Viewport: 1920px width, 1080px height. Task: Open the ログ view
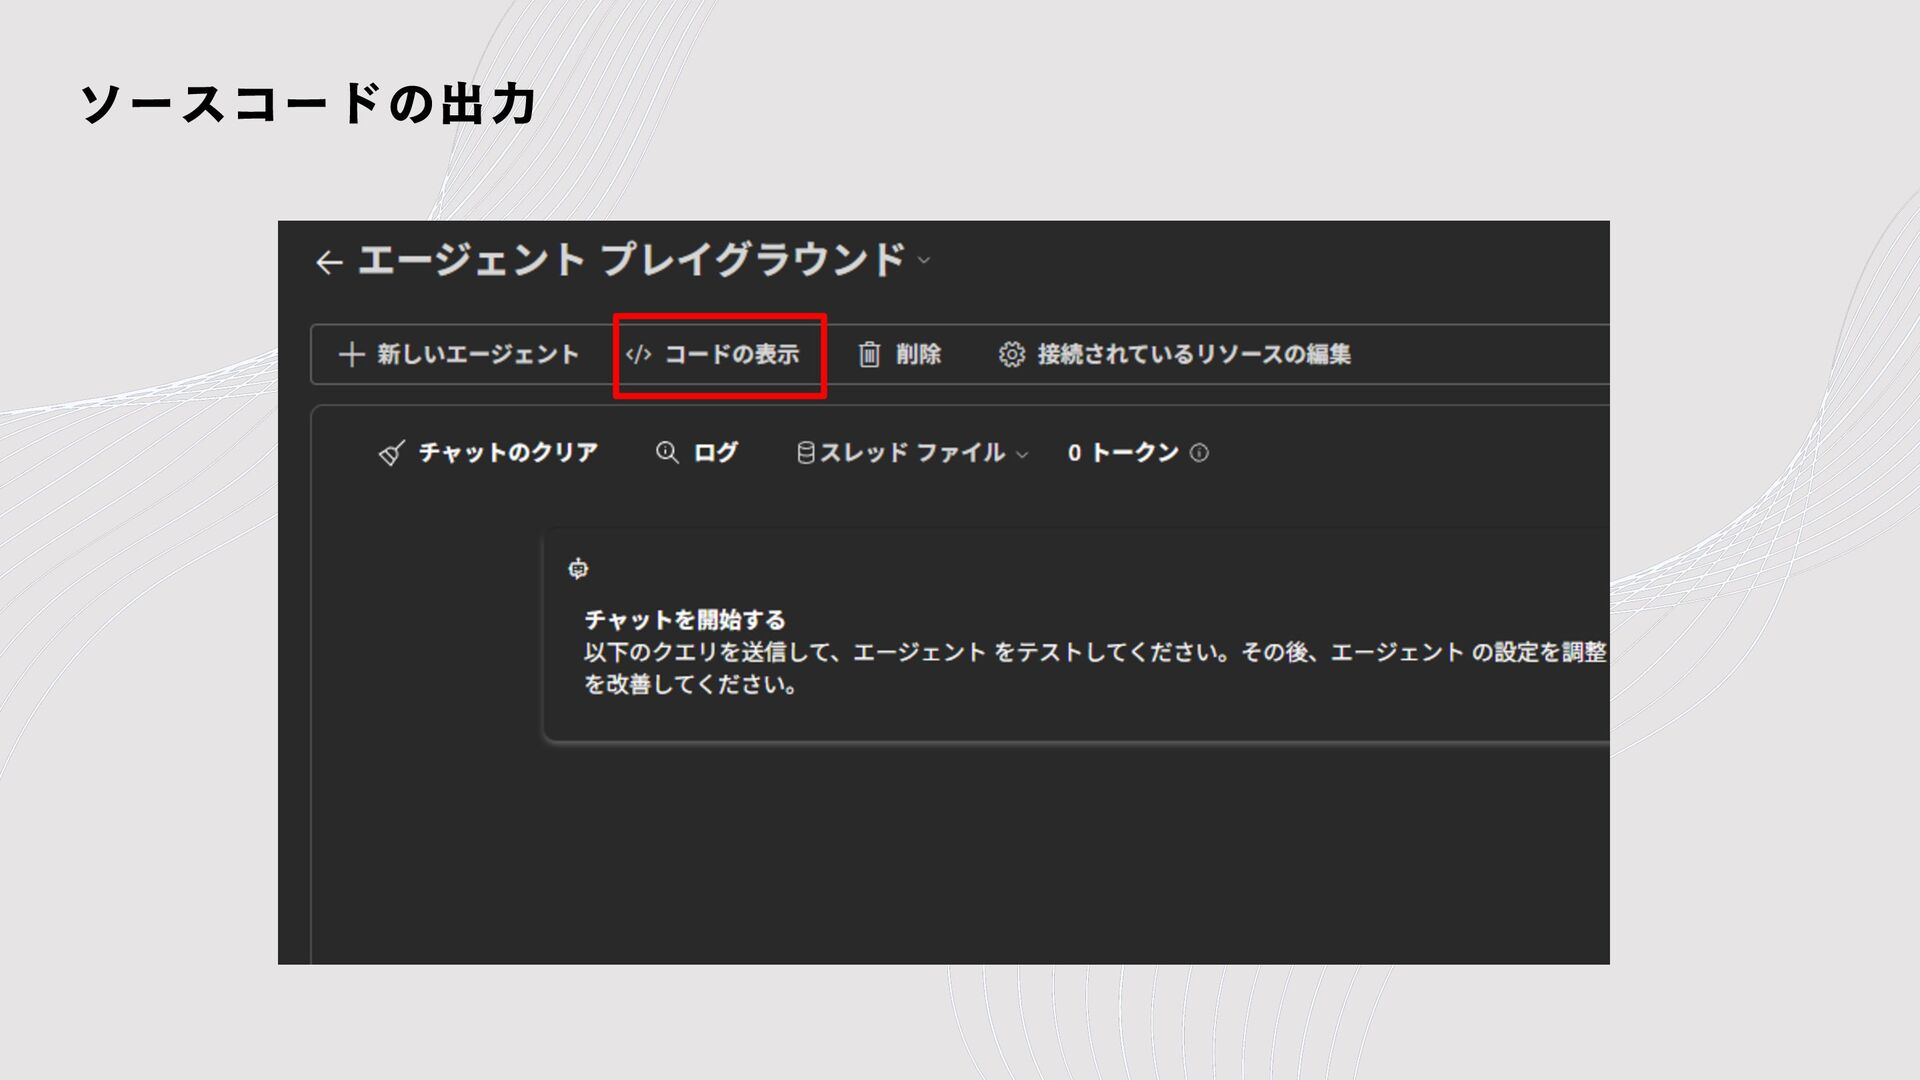click(x=715, y=453)
